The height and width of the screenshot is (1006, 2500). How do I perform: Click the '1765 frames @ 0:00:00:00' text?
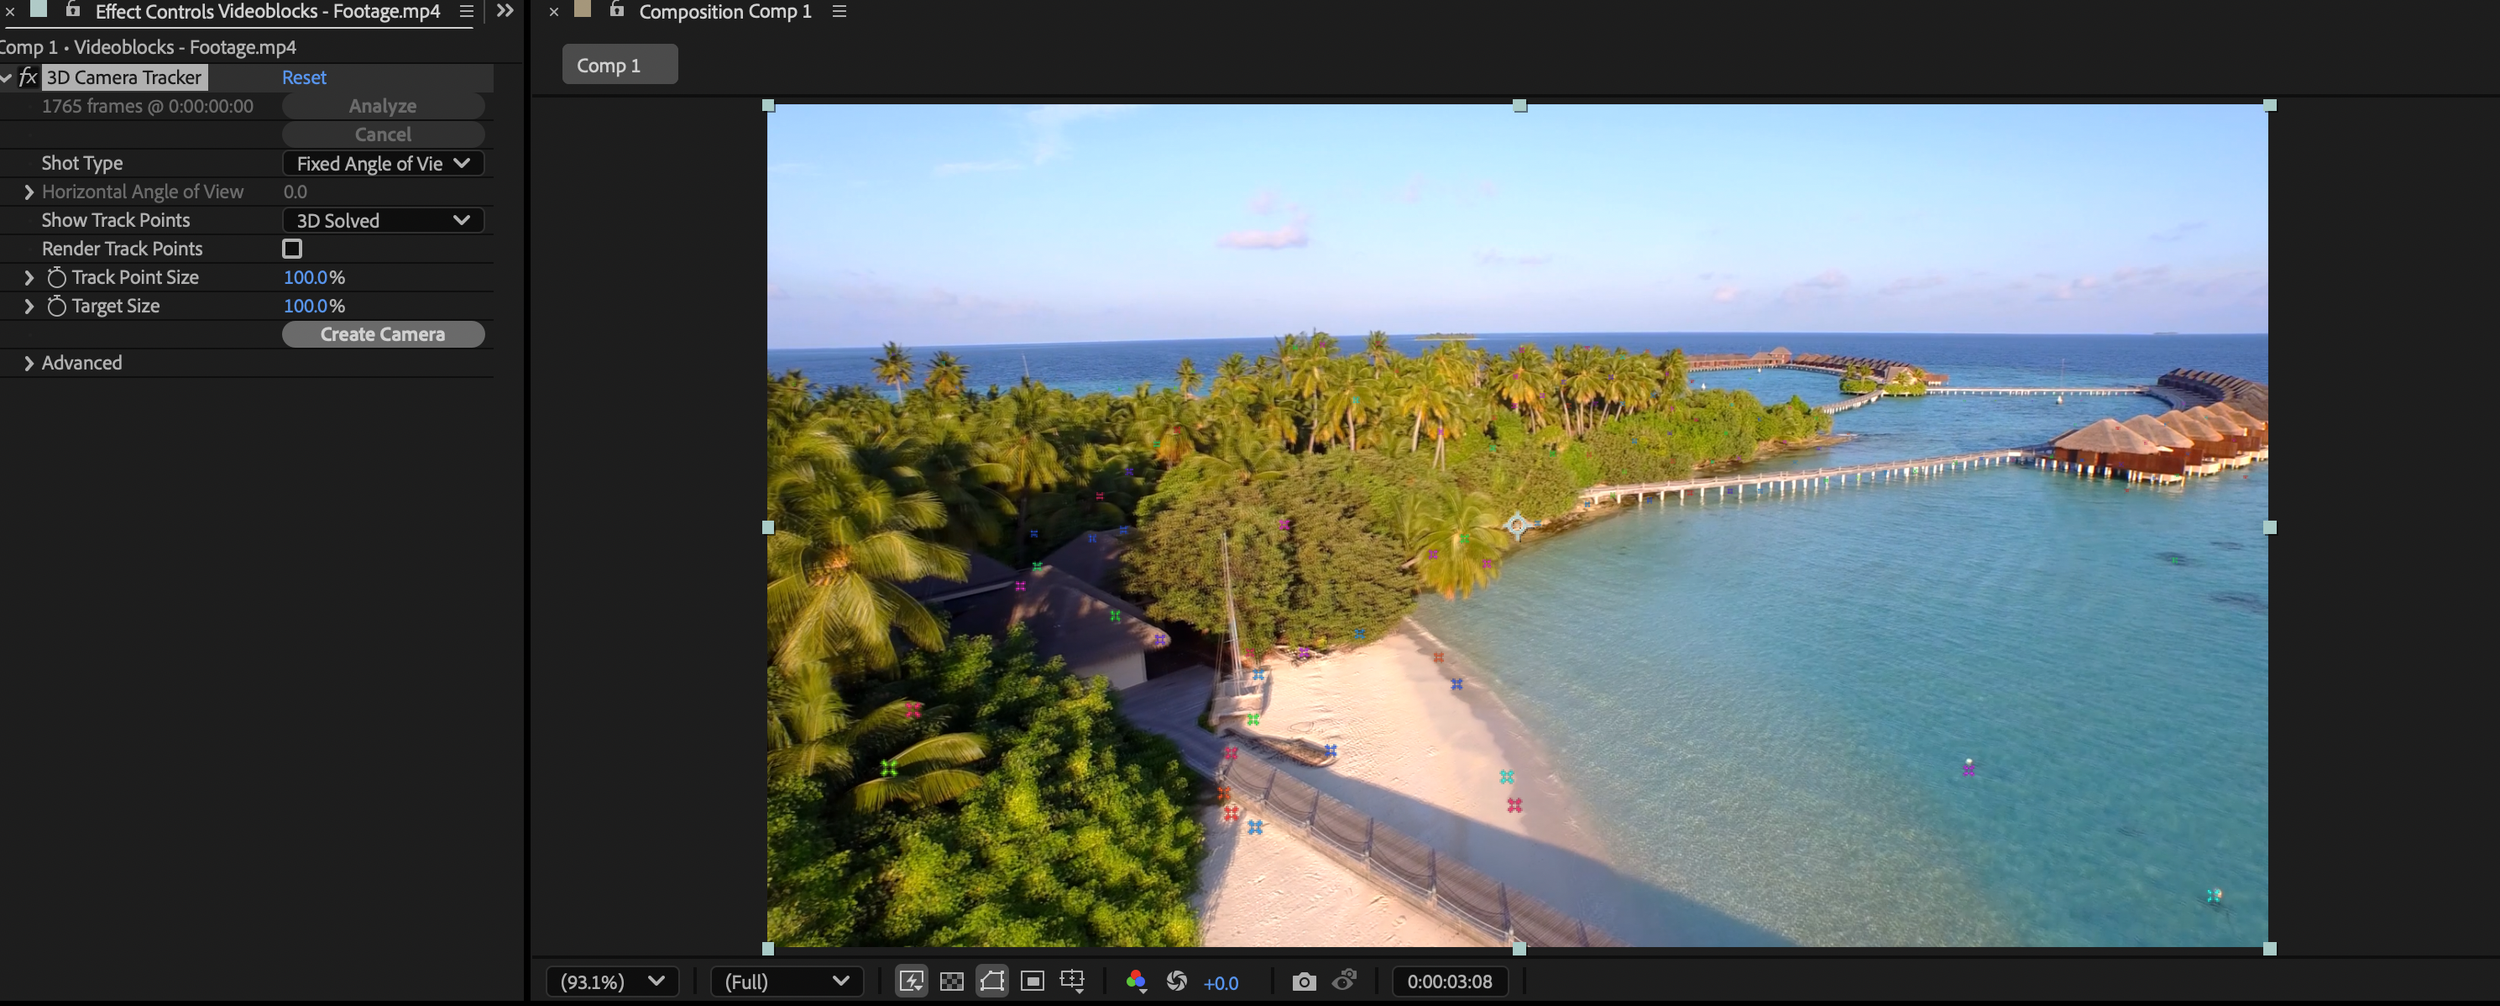[x=148, y=106]
